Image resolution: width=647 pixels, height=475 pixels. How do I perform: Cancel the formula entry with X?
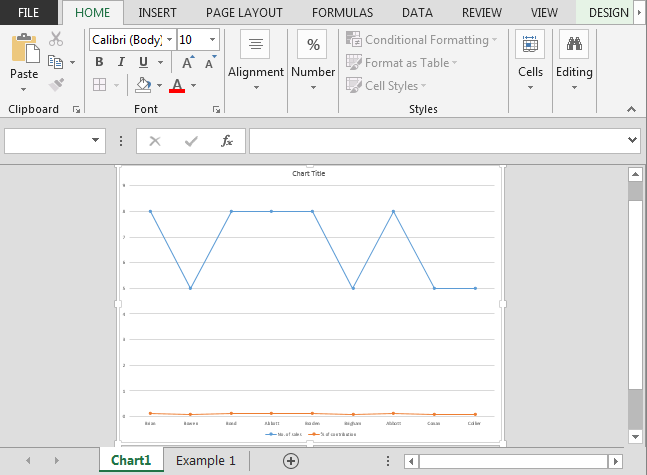(x=155, y=141)
